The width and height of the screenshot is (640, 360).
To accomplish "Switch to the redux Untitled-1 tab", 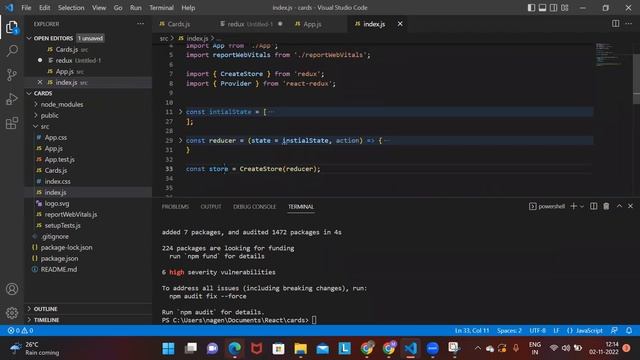I will pos(251,24).
